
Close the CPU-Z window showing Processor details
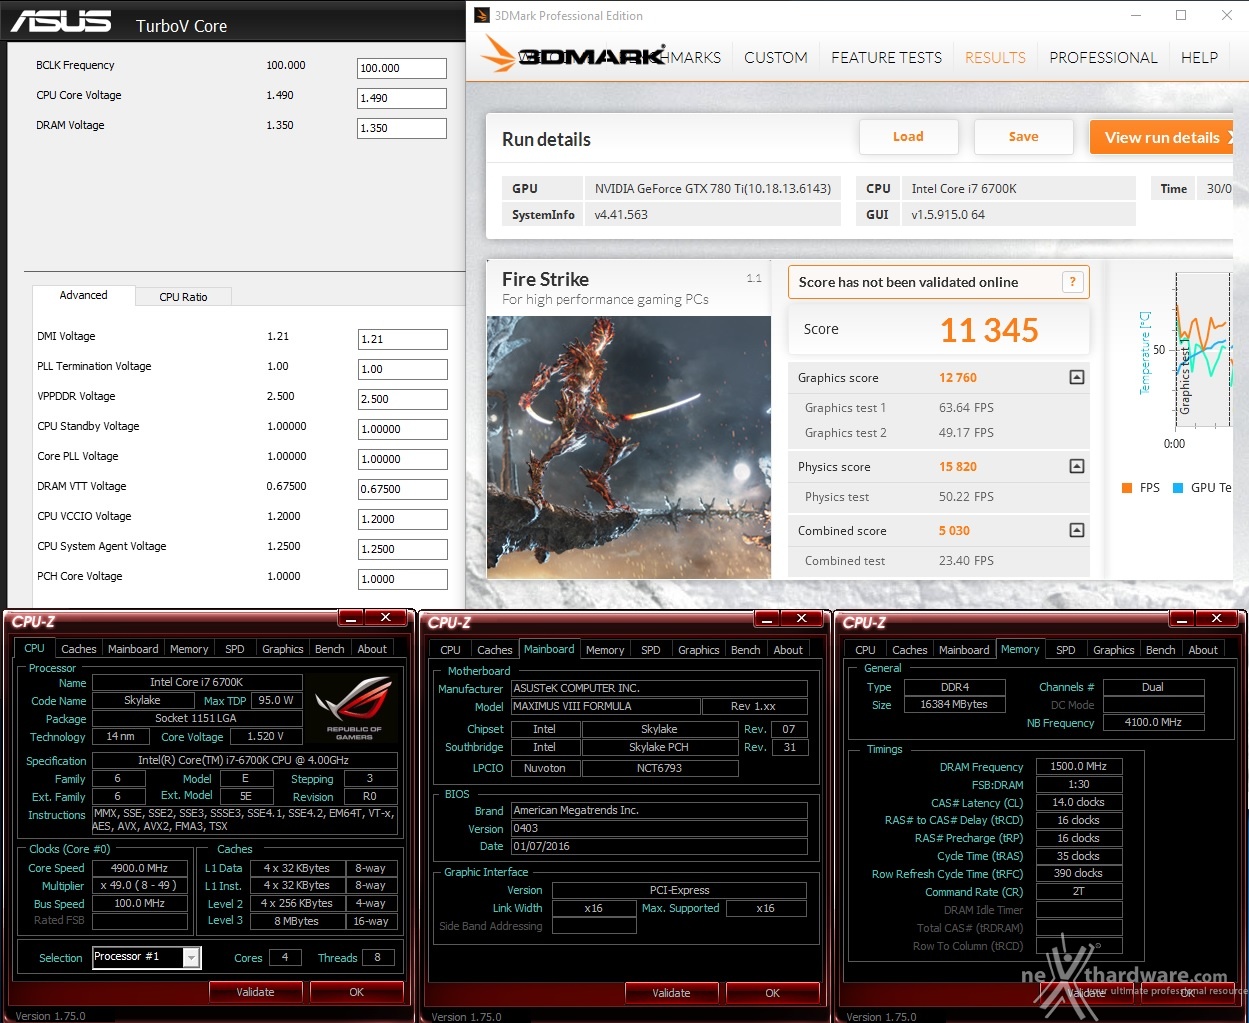tap(385, 618)
